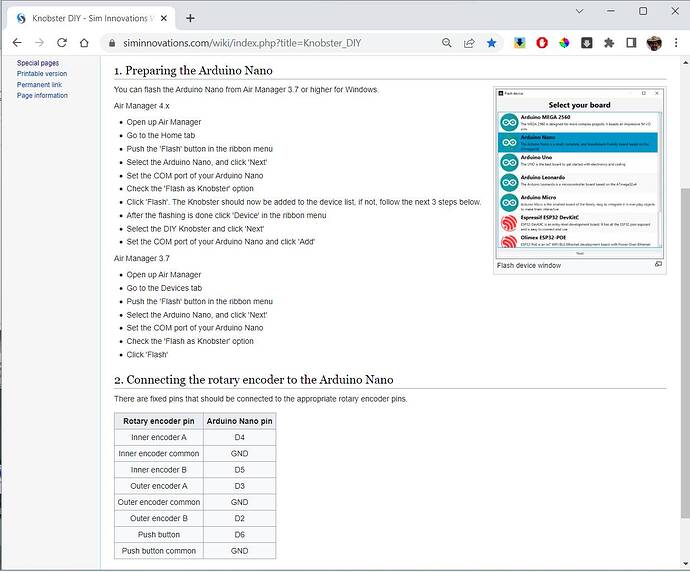690x572 pixels.
Task: Click the 'Air Manager 4.x' text
Action: tap(142, 106)
